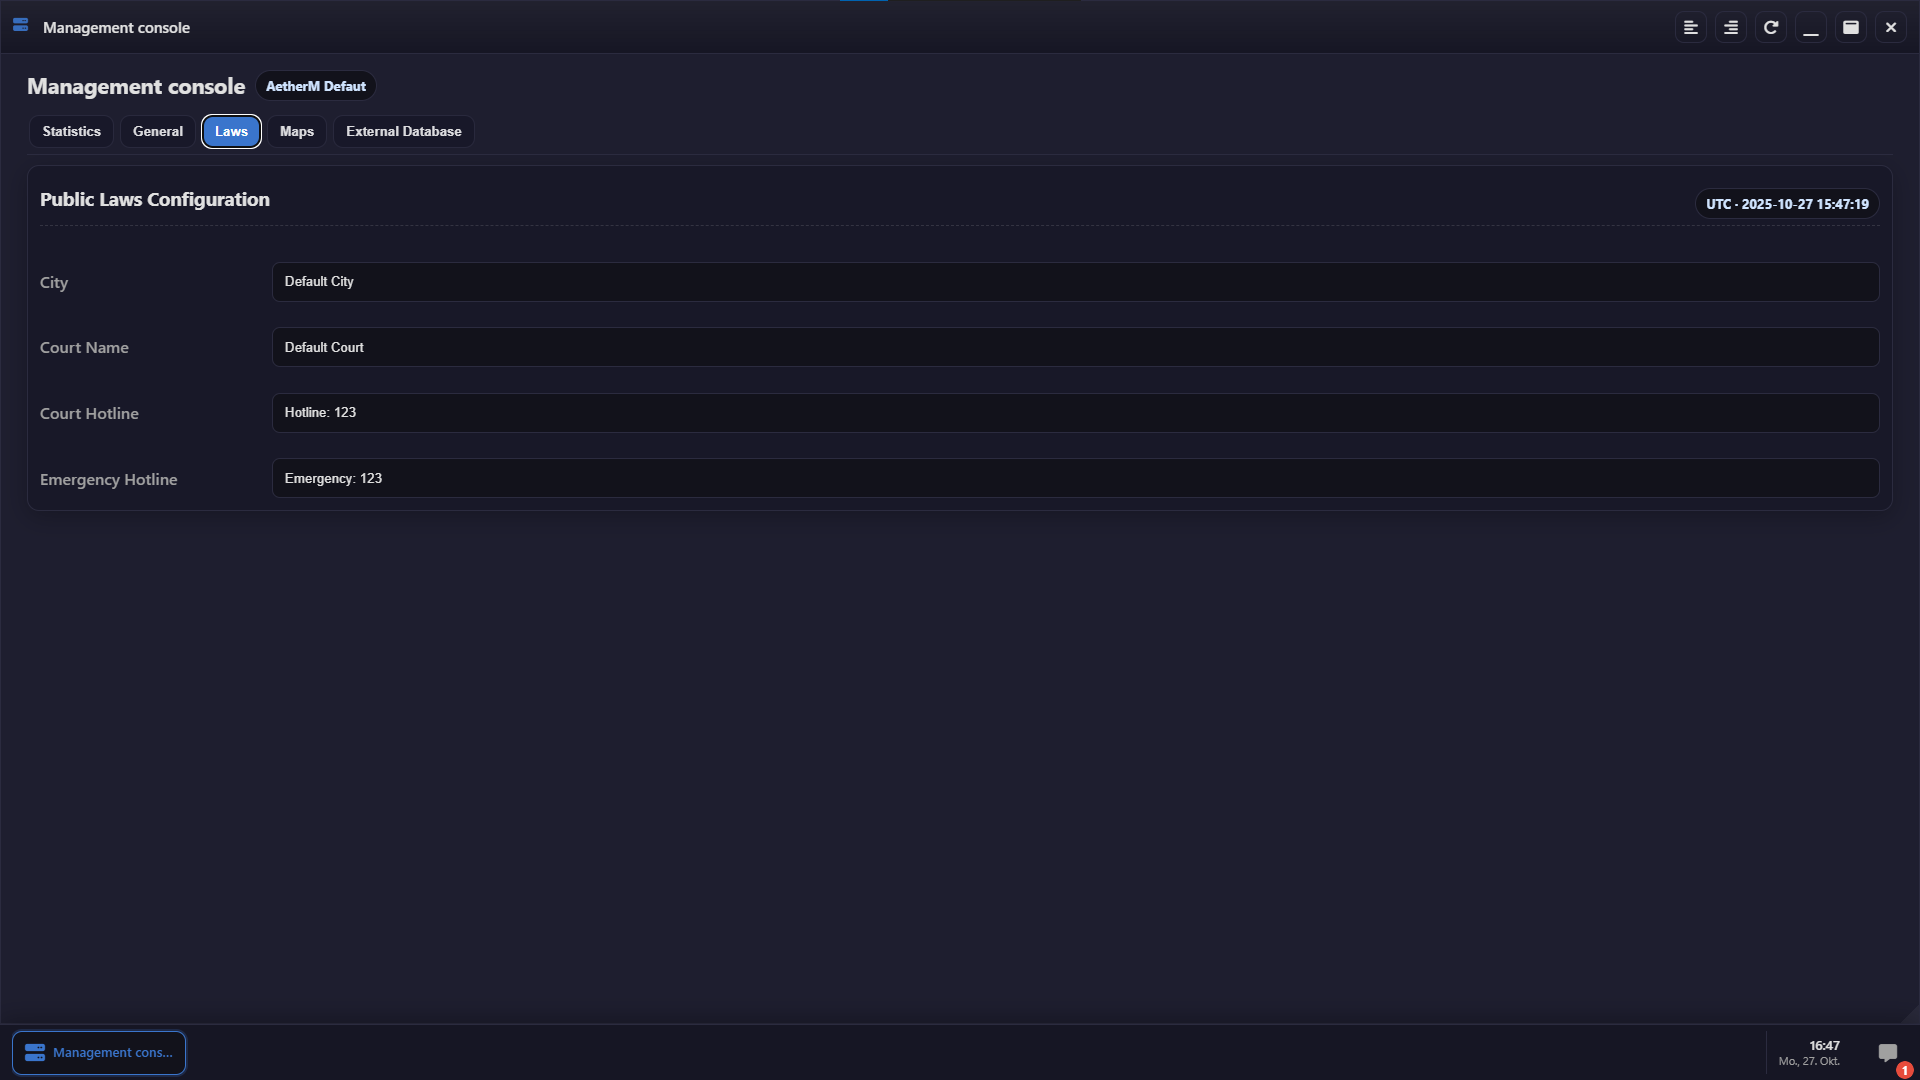Click the align-right icon in title bar
Image resolution: width=1920 pixels, height=1080 pixels.
tap(1731, 28)
